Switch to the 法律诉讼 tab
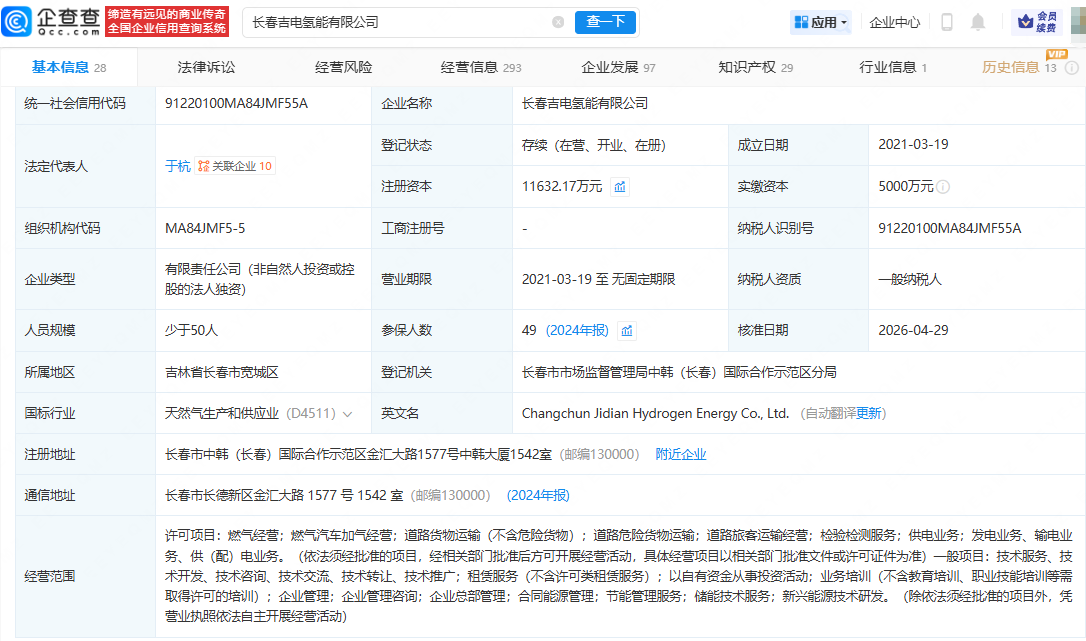The image size is (1086, 641). (x=206, y=67)
